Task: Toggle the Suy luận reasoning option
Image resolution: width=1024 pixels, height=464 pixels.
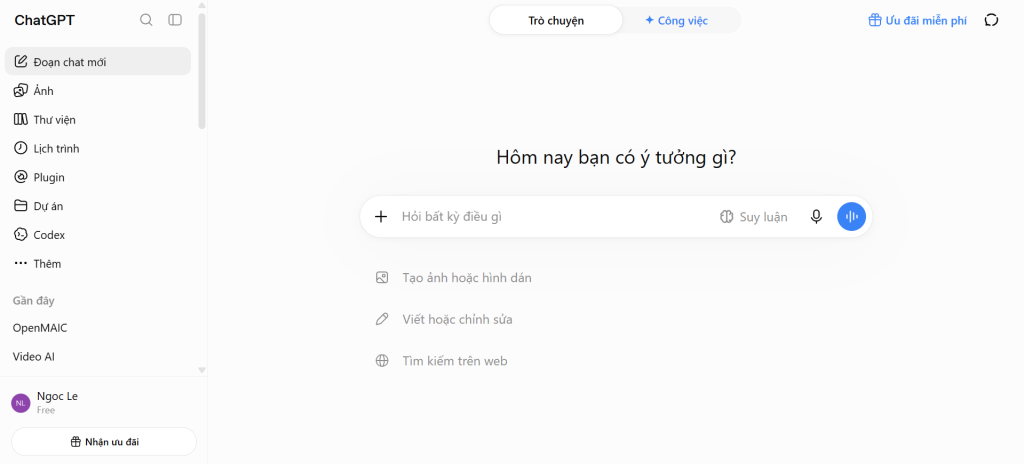Action: [754, 217]
